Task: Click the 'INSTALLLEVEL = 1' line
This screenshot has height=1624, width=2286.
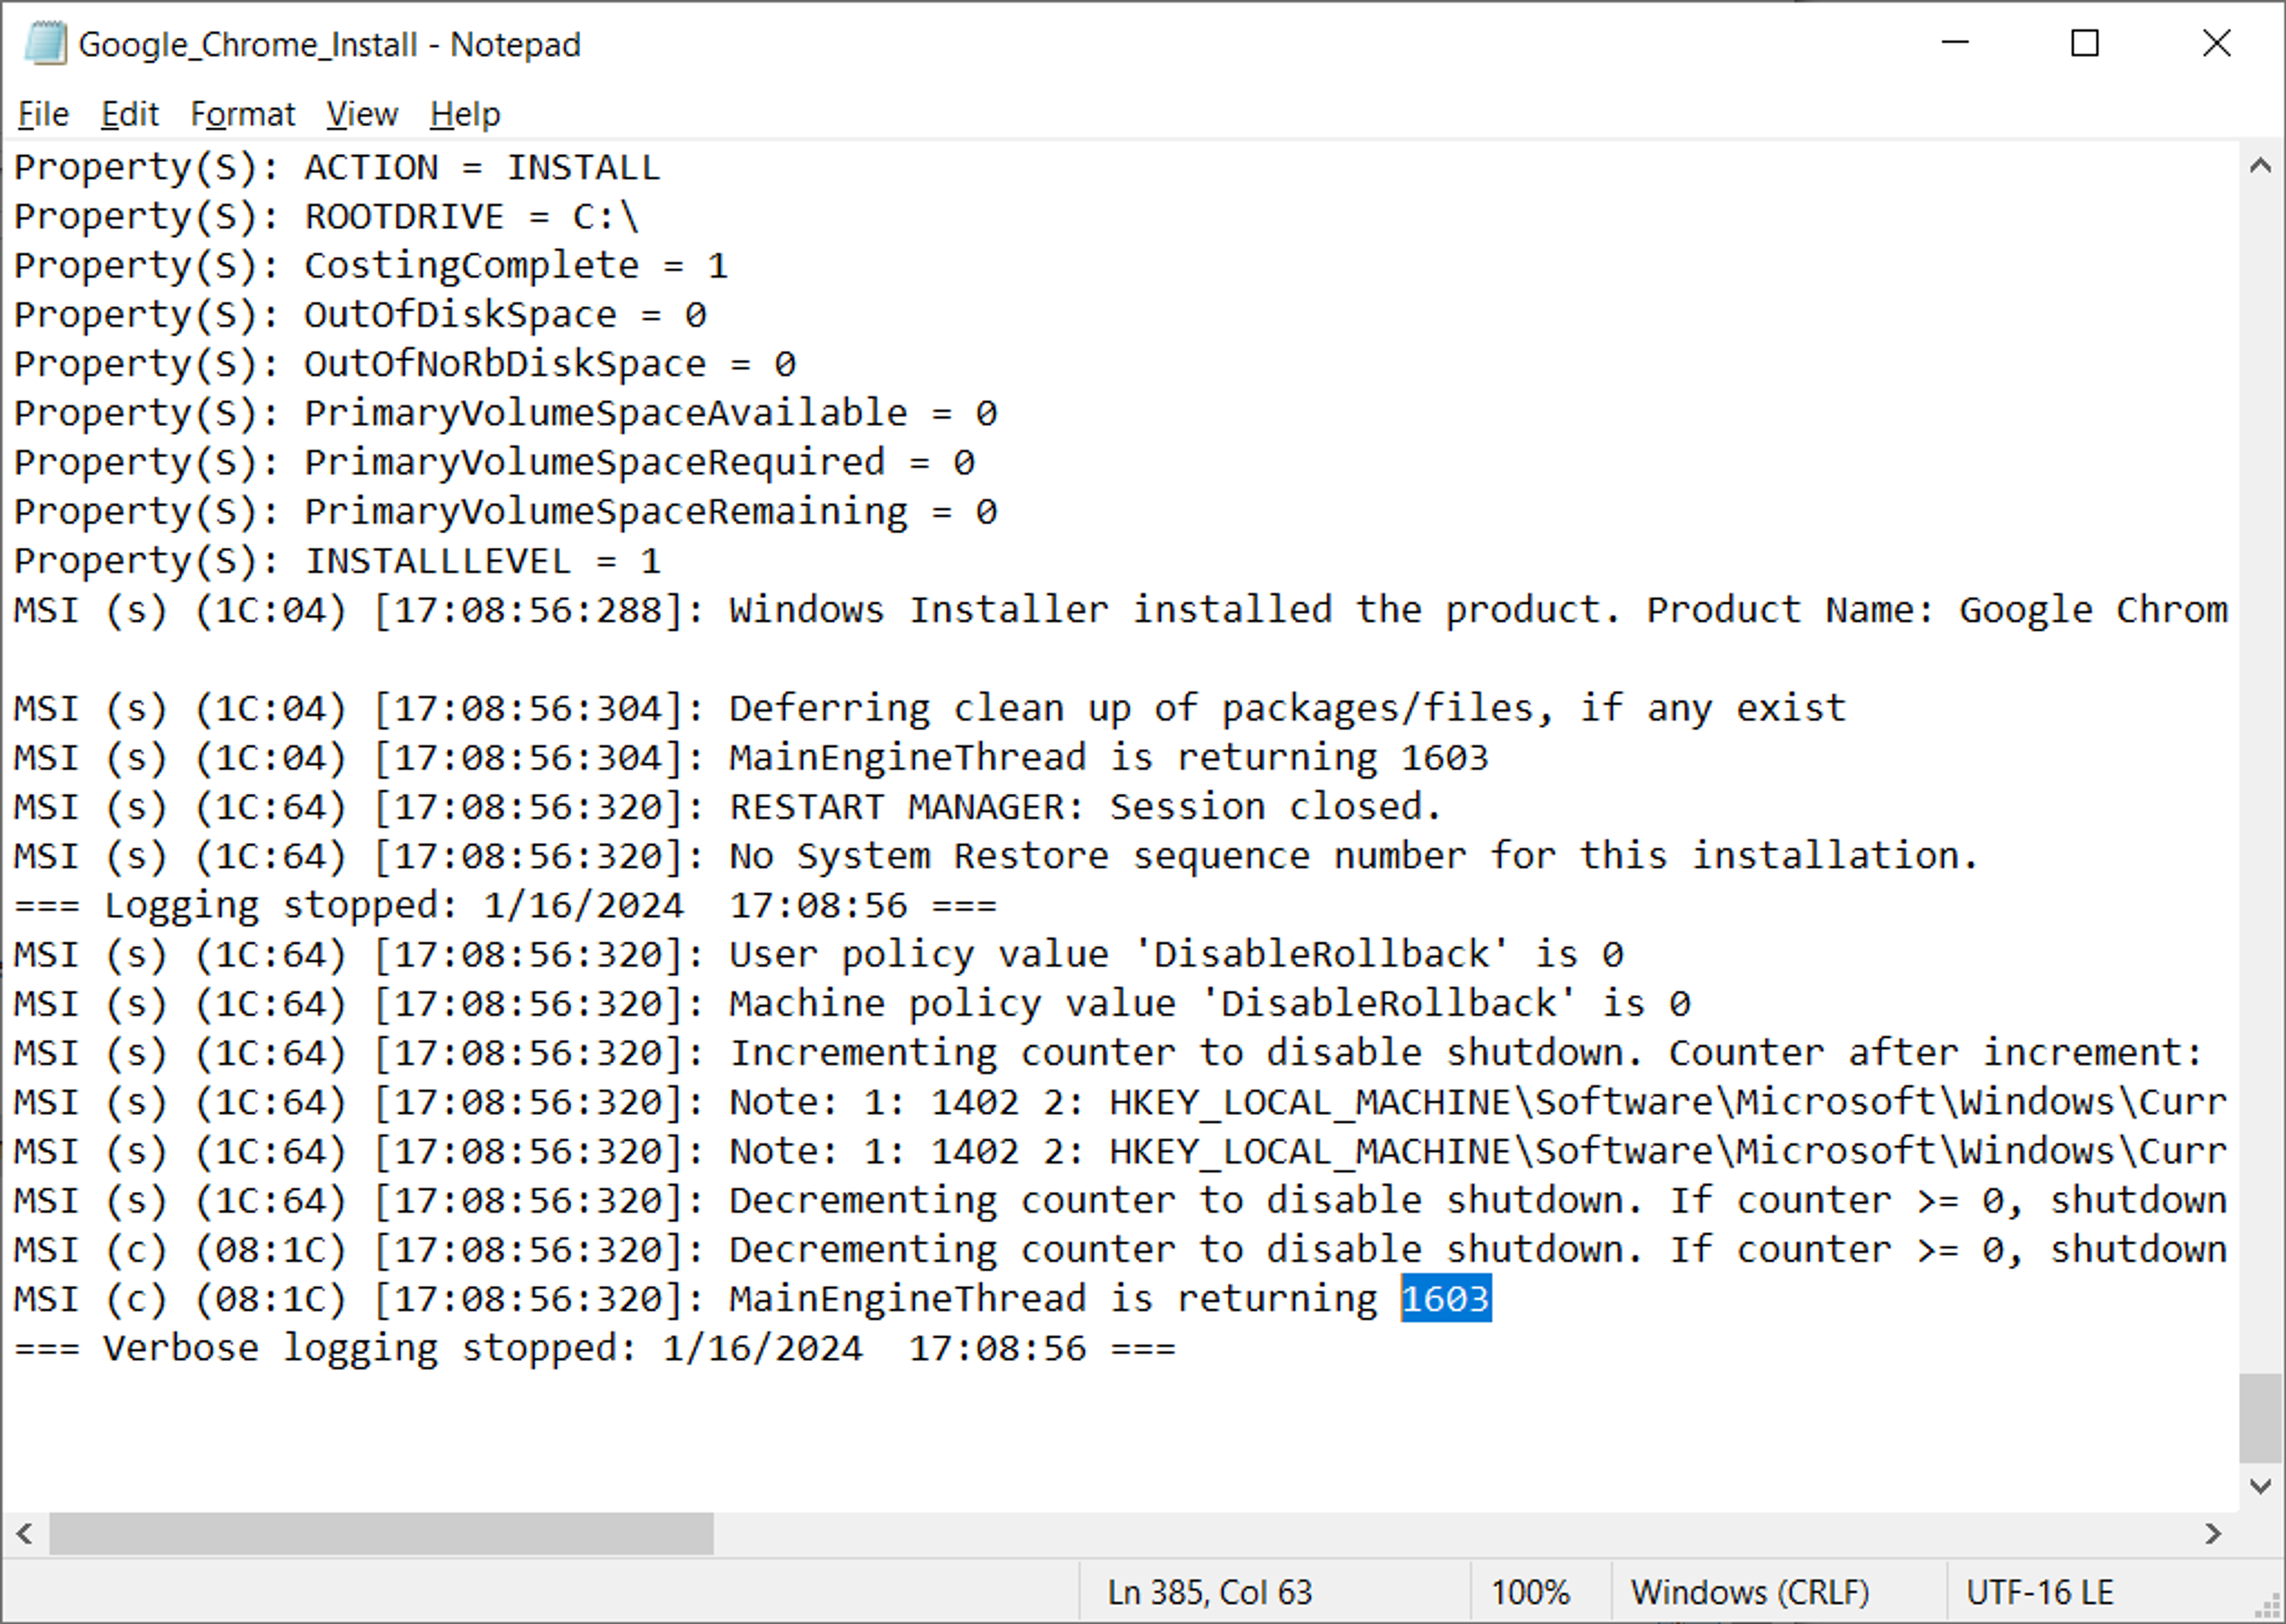Action: click(337, 560)
